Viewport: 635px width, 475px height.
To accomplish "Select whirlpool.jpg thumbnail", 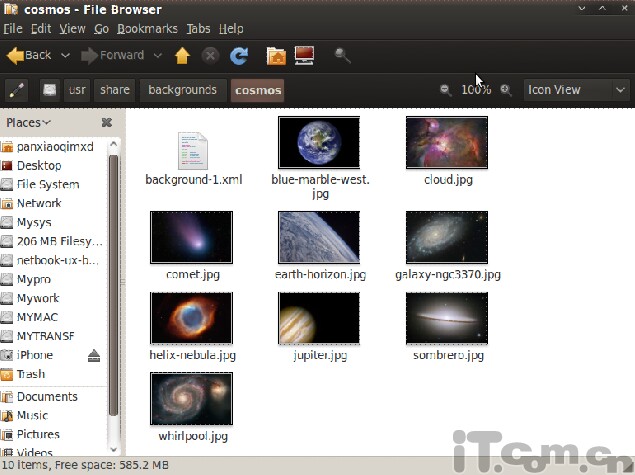I will (x=191, y=399).
